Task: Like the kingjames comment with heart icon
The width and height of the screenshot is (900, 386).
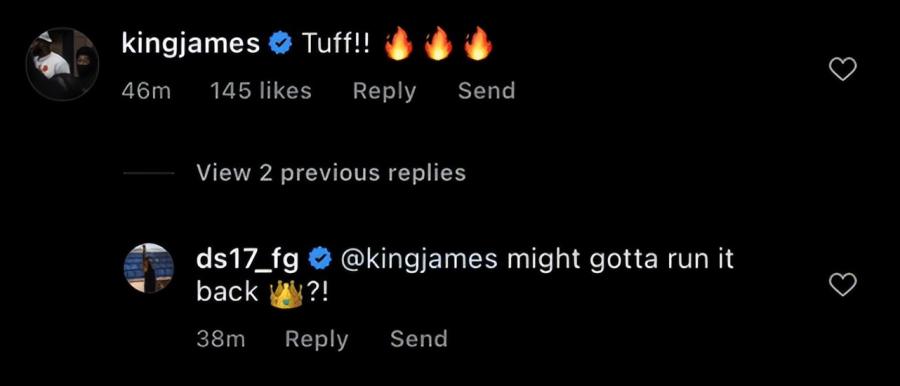Action: click(x=843, y=70)
